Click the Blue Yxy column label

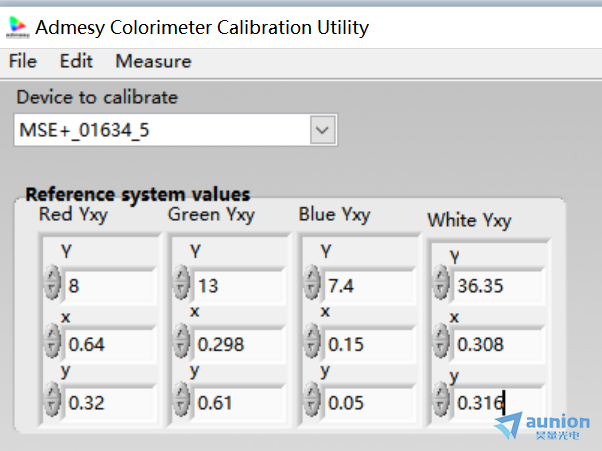[x=334, y=215]
